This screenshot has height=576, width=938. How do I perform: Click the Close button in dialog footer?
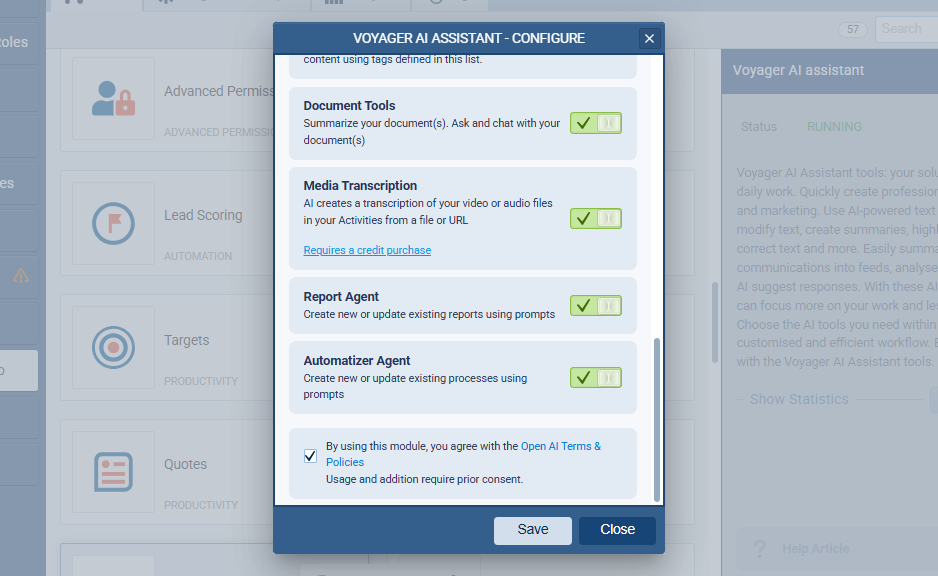point(617,530)
